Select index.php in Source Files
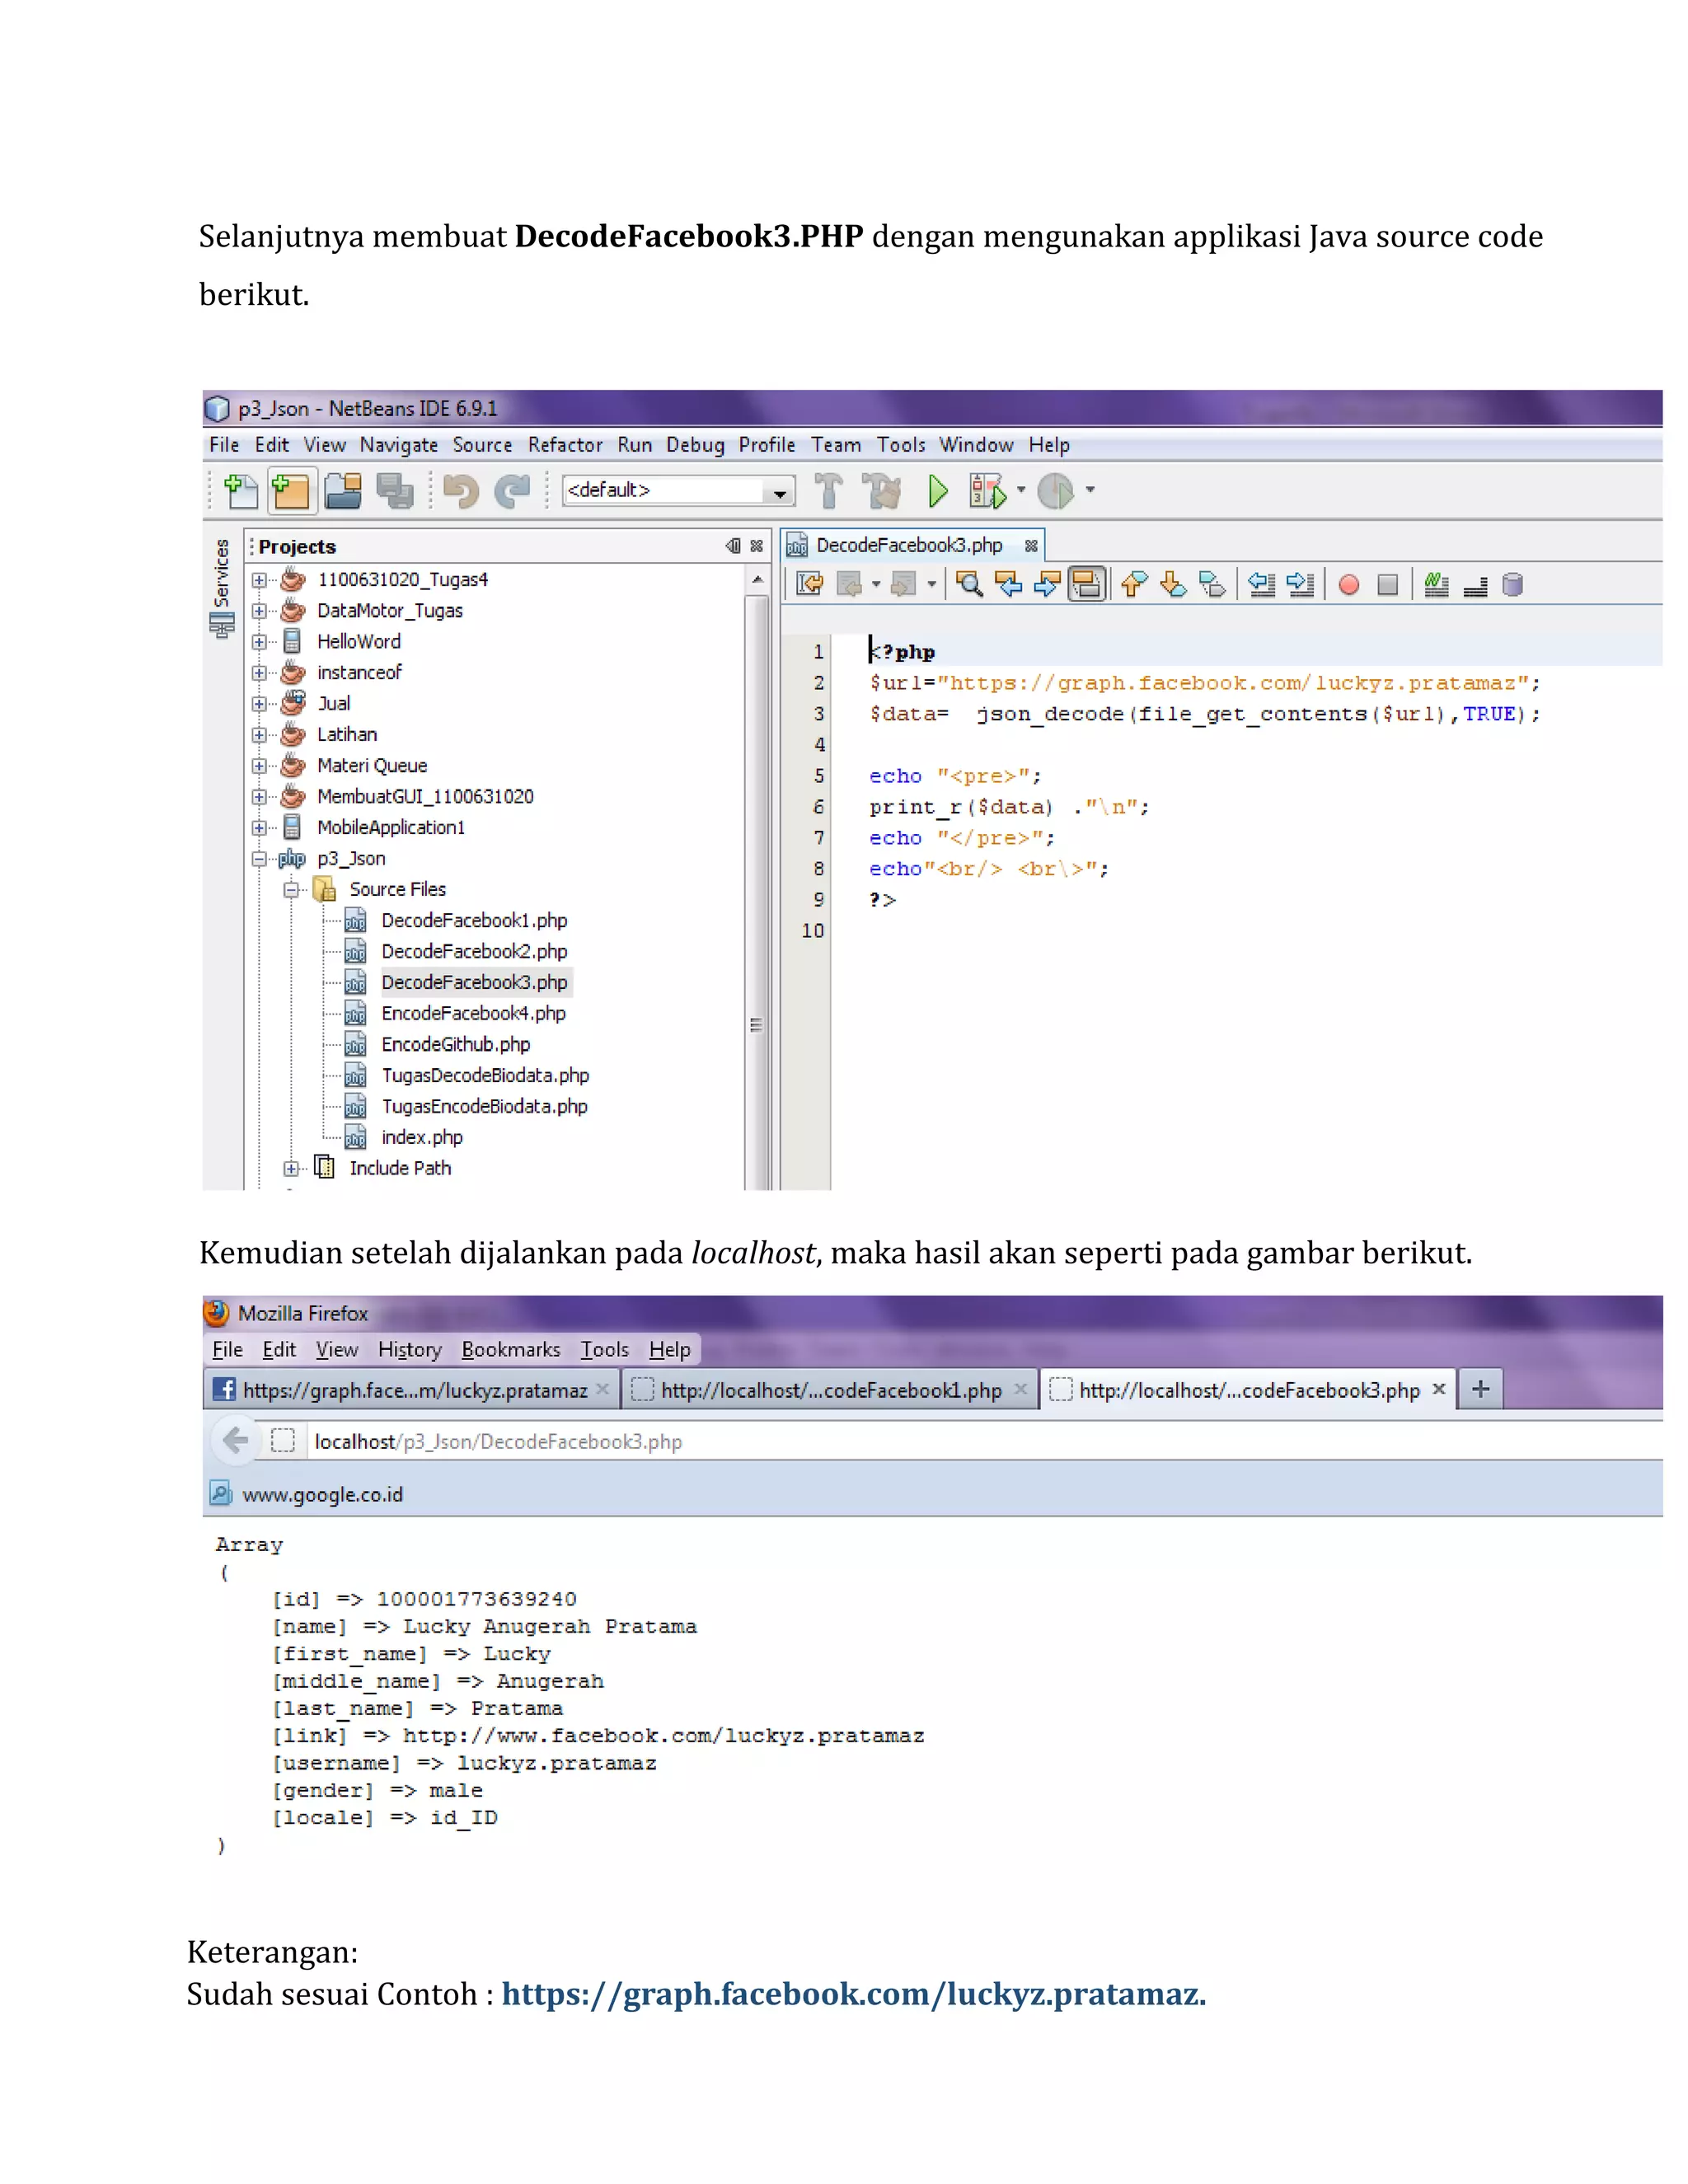This screenshot has height=2184, width=1688. click(421, 1138)
